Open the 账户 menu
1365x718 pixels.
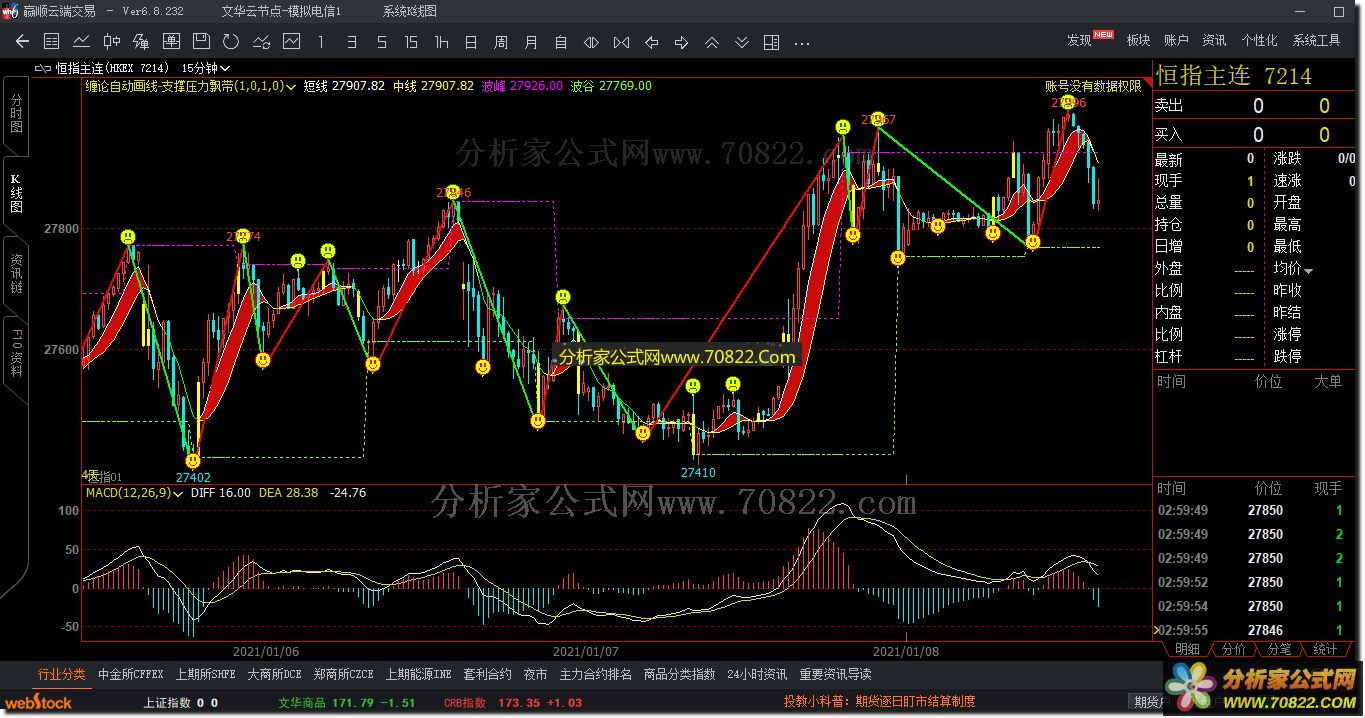pyautogui.click(x=1176, y=41)
